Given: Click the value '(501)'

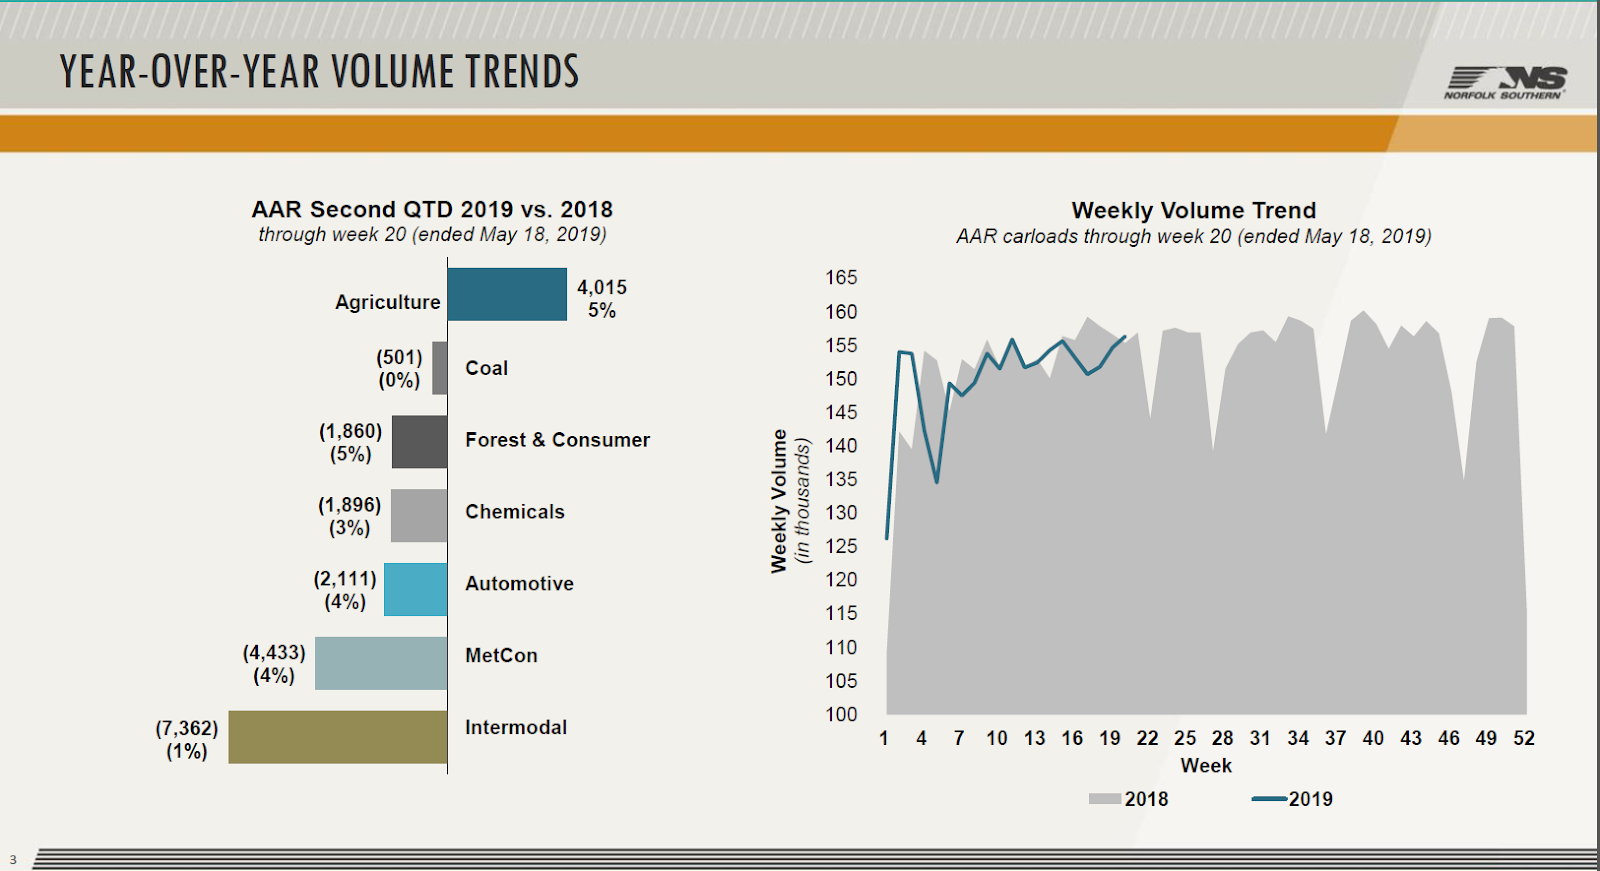Looking at the screenshot, I should point(399,357).
